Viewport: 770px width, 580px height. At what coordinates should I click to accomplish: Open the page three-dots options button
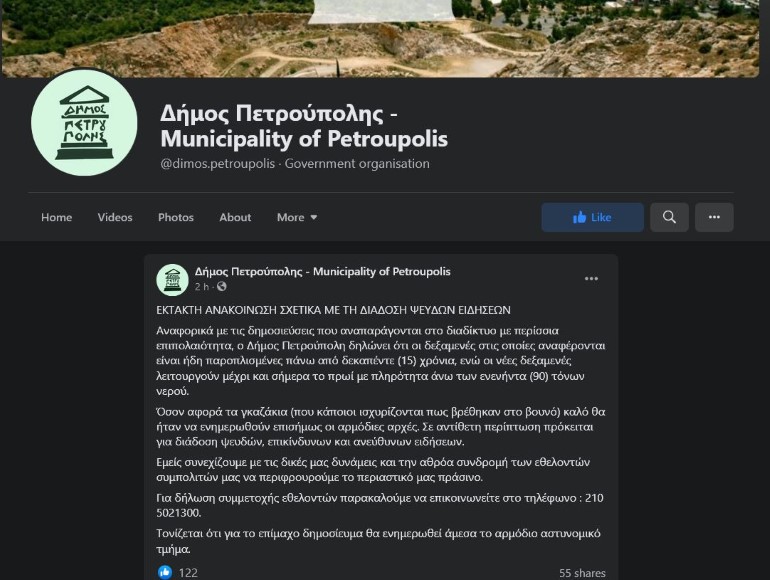(714, 217)
